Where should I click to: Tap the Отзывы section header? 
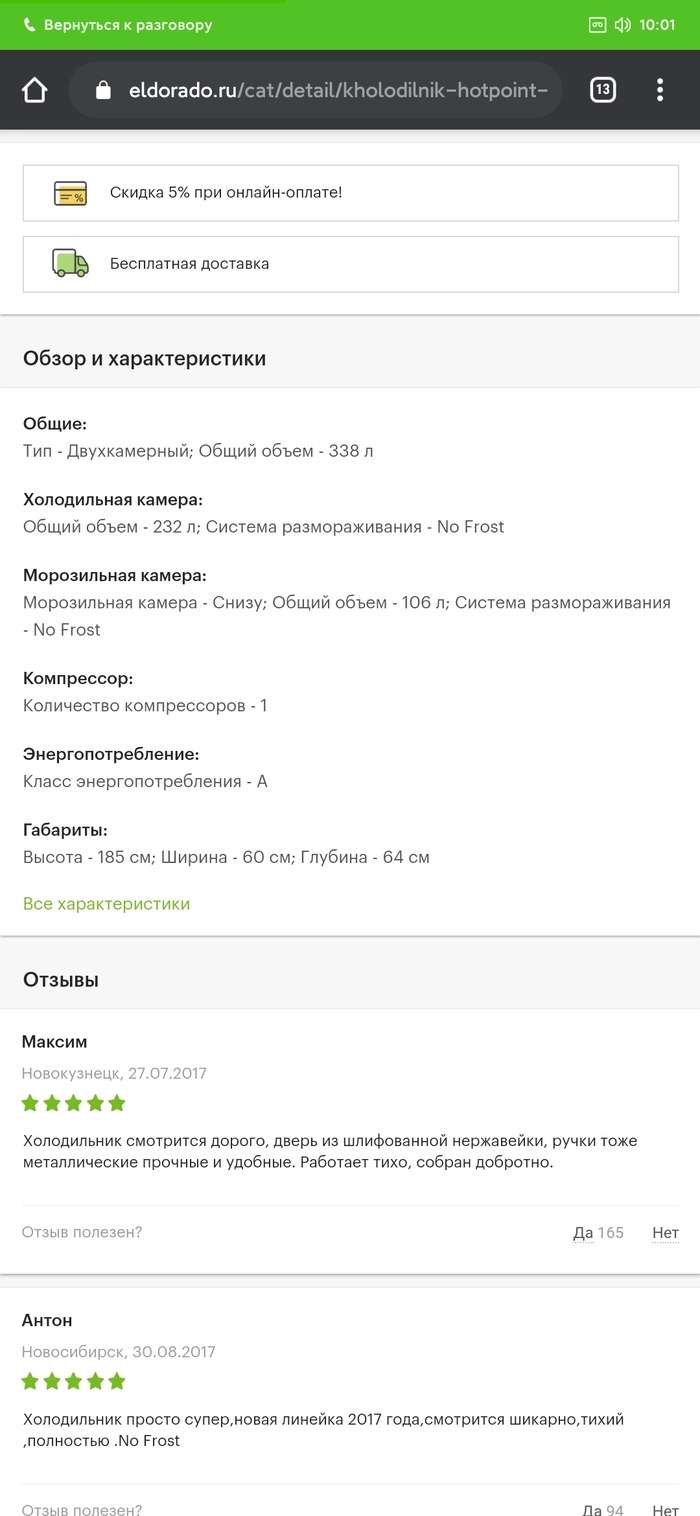coord(61,980)
